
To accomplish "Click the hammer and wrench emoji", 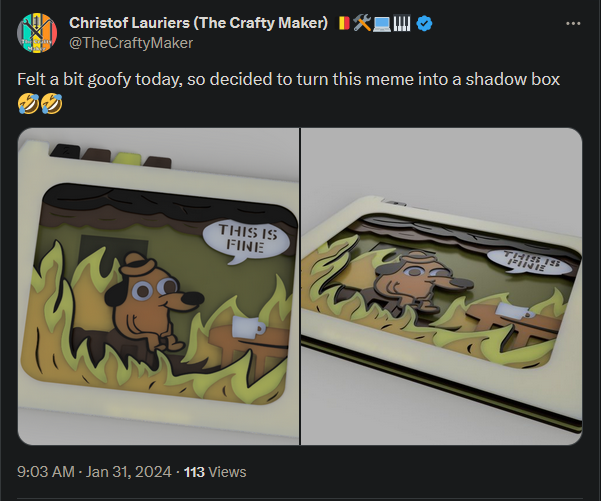I will (361, 23).
